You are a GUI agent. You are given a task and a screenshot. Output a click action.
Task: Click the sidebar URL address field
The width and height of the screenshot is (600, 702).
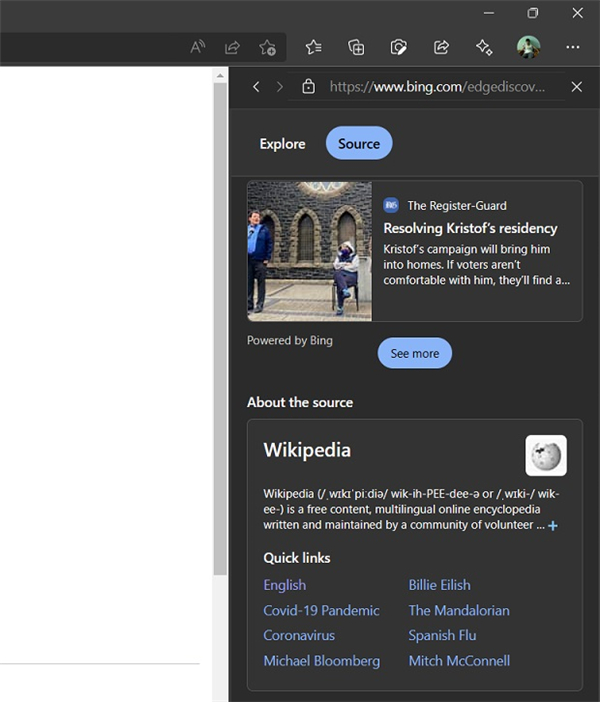[x=439, y=87]
